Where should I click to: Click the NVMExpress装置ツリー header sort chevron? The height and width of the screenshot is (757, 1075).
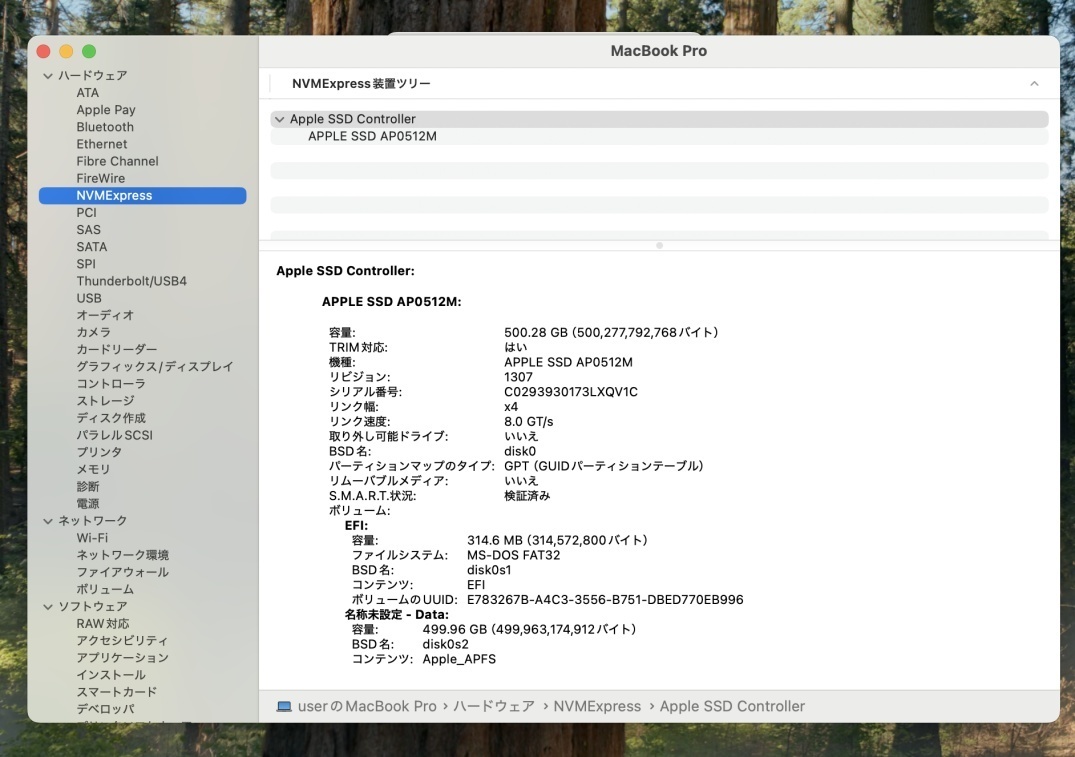(1034, 84)
